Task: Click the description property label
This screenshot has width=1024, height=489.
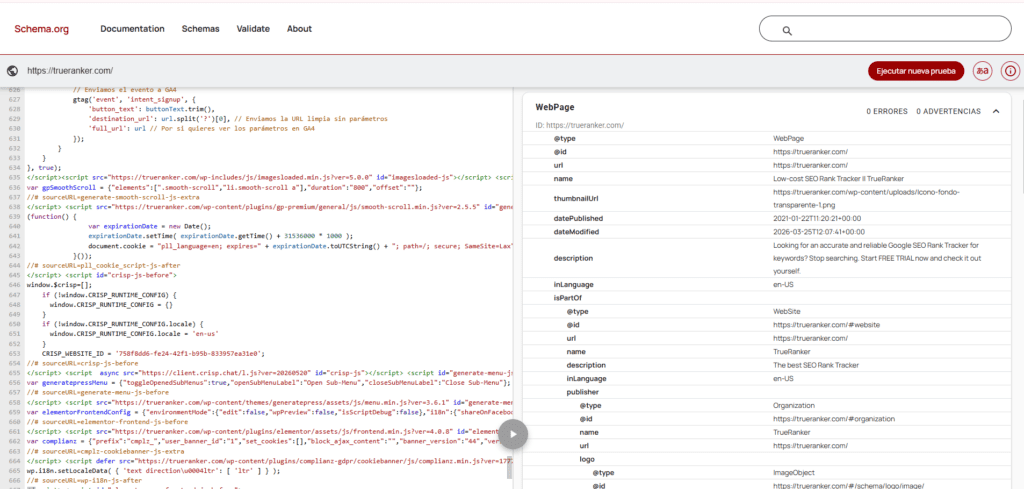Action: [x=573, y=259]
